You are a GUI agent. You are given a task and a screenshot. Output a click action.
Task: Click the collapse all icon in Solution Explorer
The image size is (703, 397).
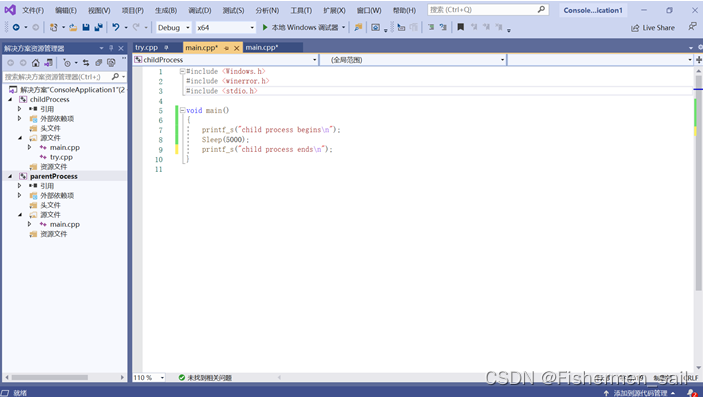coord(99,63)
